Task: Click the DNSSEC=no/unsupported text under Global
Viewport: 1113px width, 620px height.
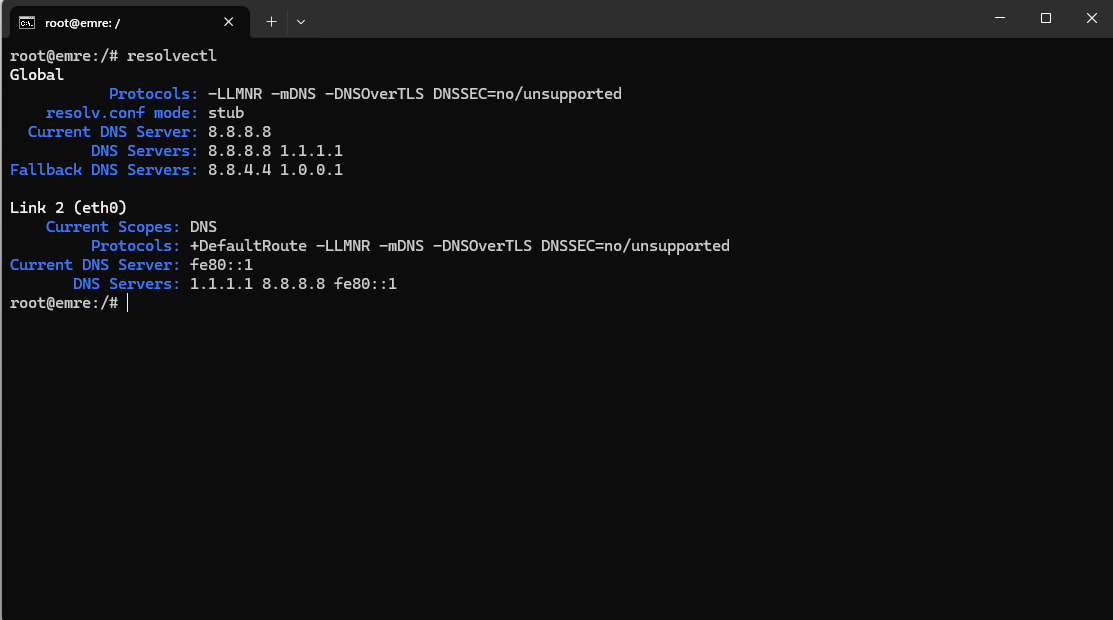Action: (527, 94)
